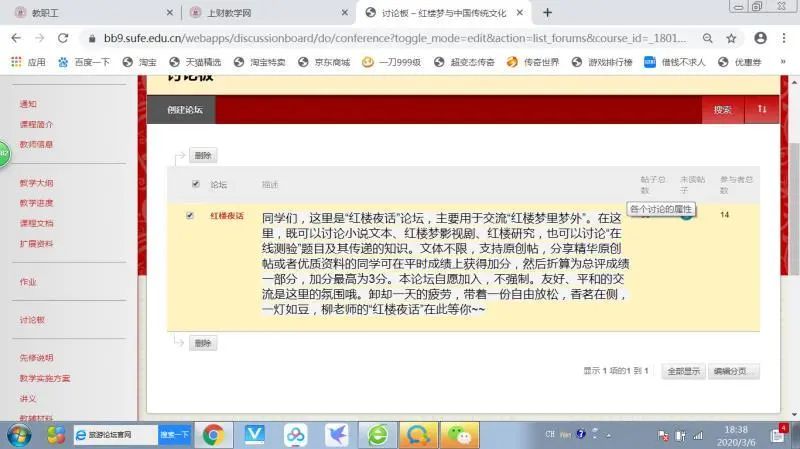The width and height of the screenshot is (800, 449).
Task: Open Google Chrome in the taskbar
Action: point(213,435)
